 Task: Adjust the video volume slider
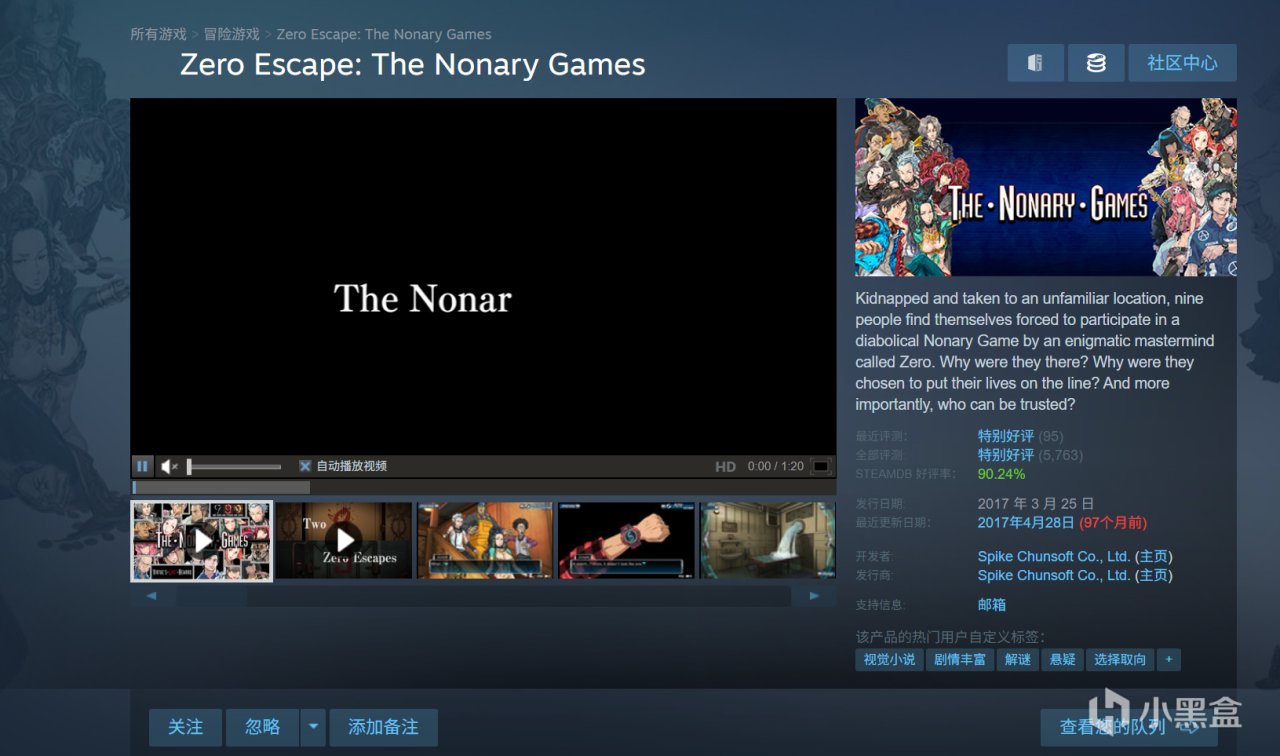click(x=234, y=466)
